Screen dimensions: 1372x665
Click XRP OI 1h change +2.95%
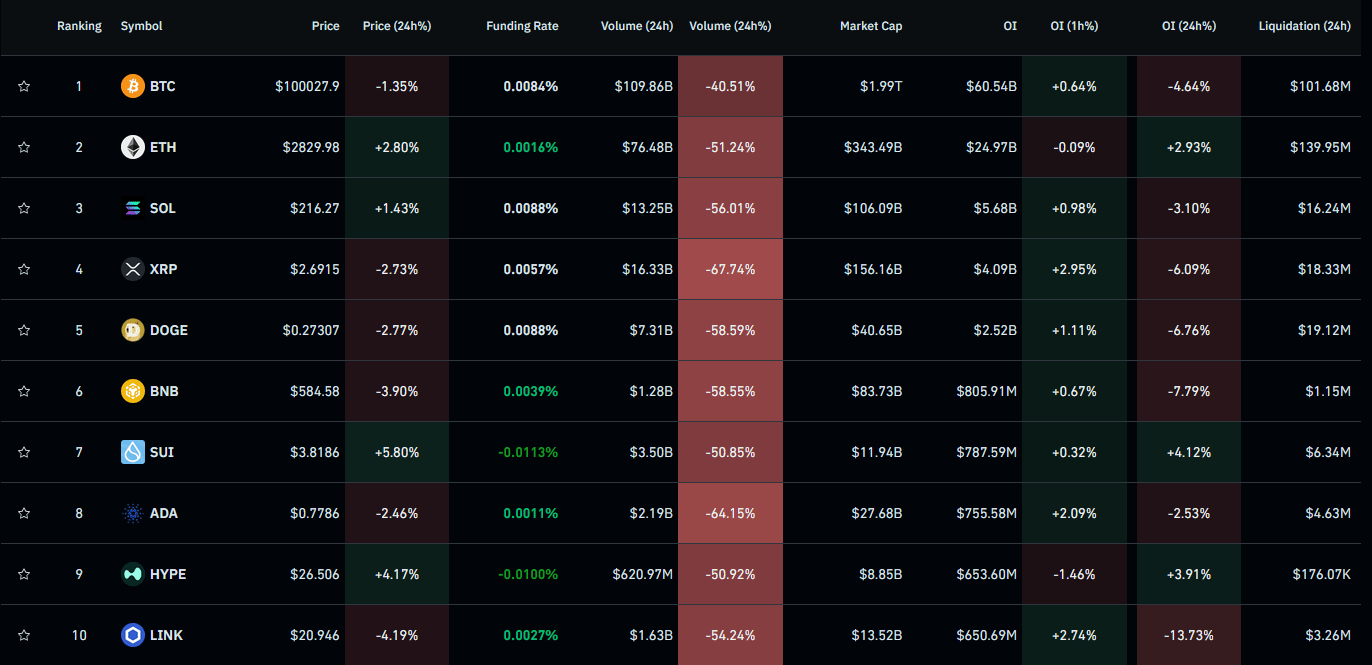[1074, 270]
